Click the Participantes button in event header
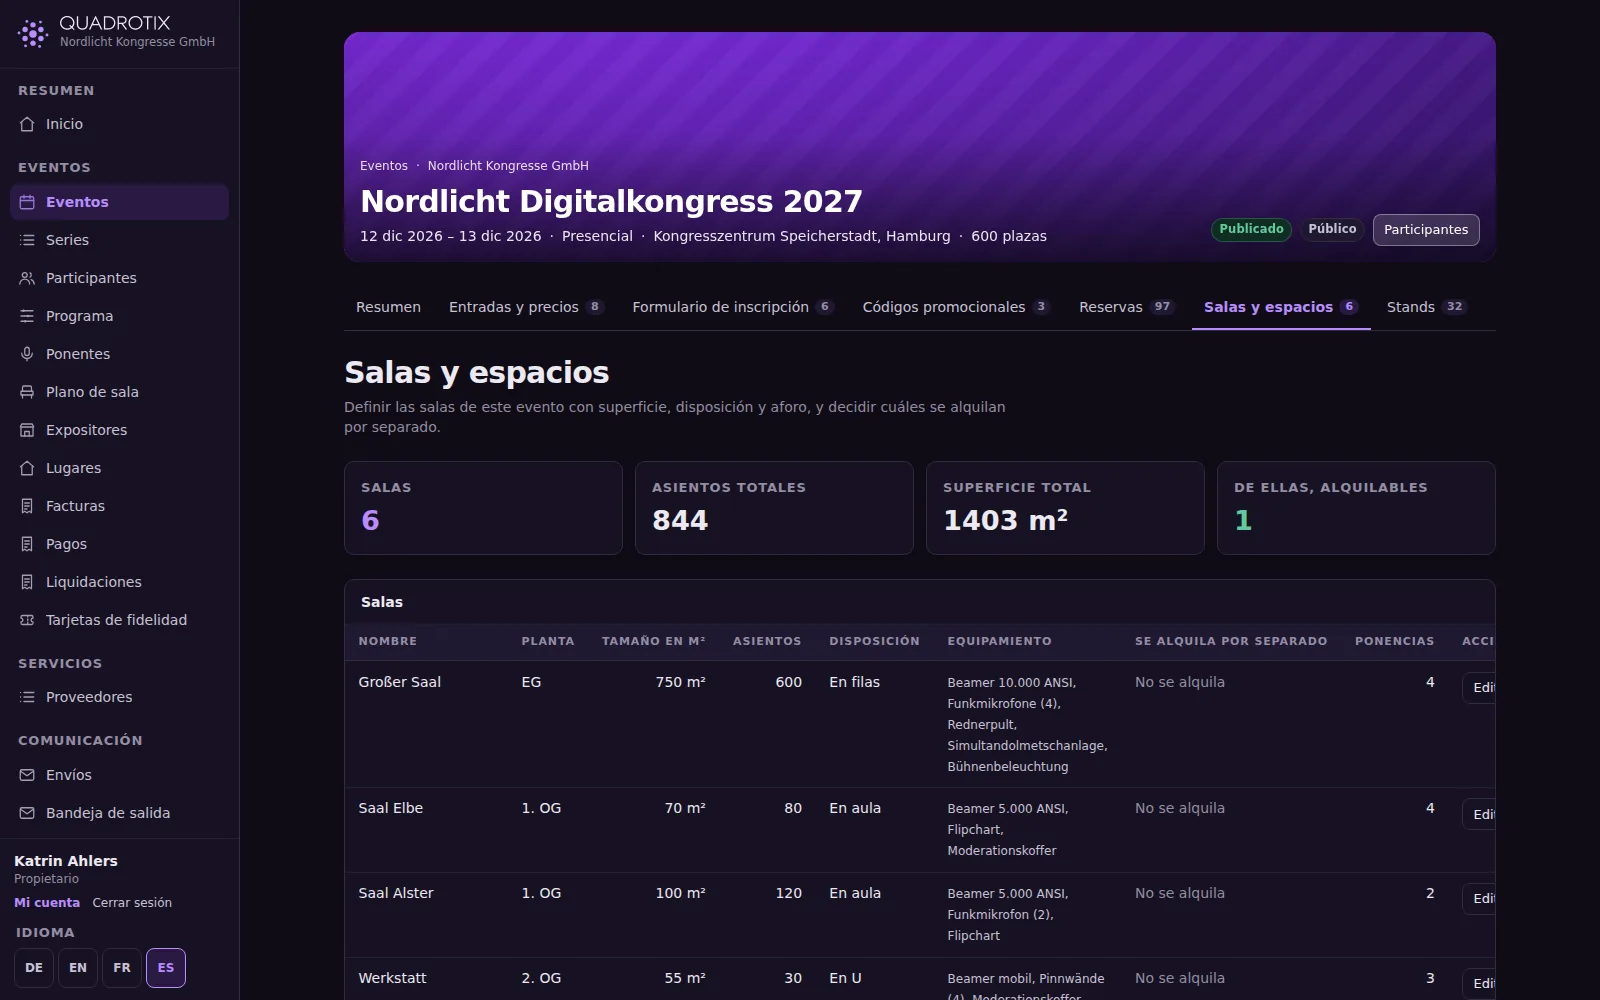Screen dimensions: 1600x1000 (1426, 230)
